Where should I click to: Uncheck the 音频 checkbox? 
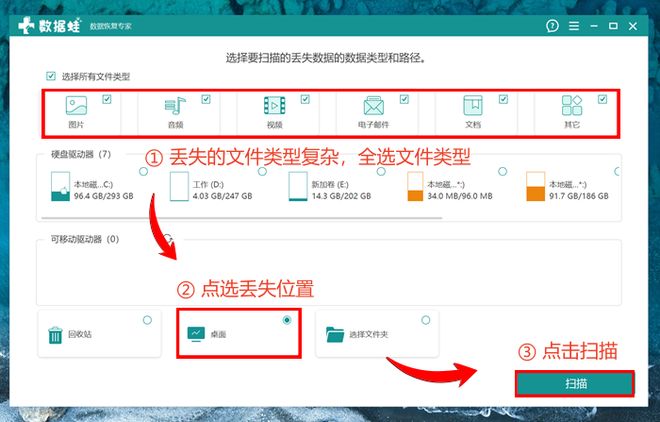(x=206, y=99)
